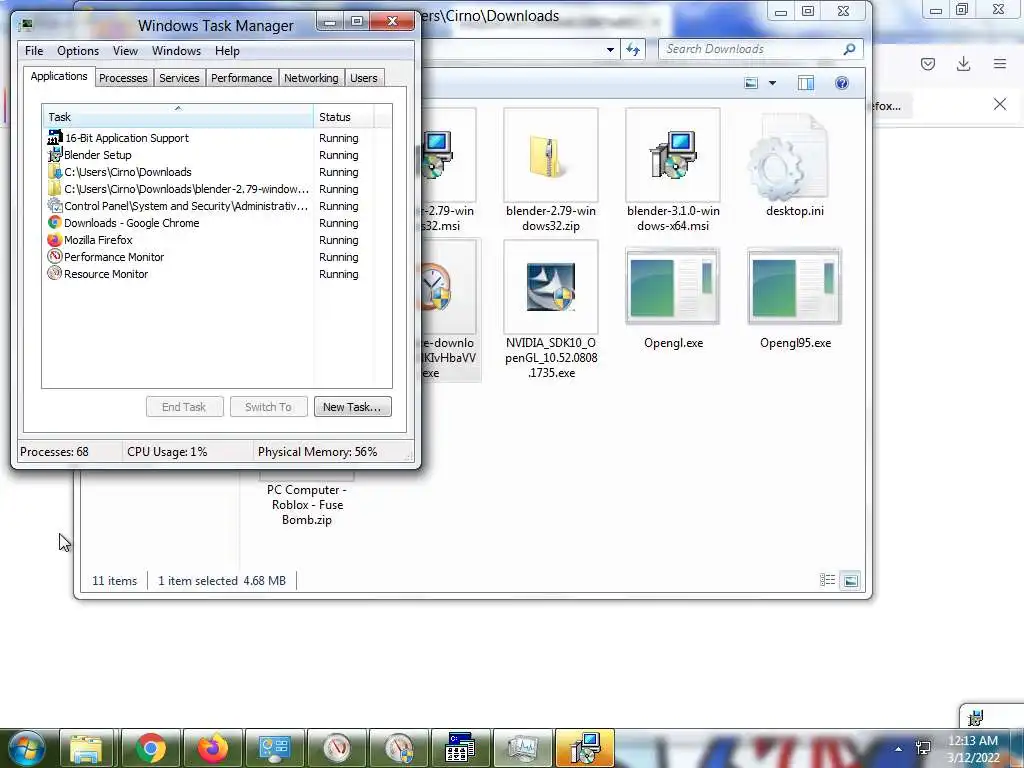The width and height of the screenshot is (1024, 768).
Task: Select the Blender Setup task row
Action: pos(202,155)
